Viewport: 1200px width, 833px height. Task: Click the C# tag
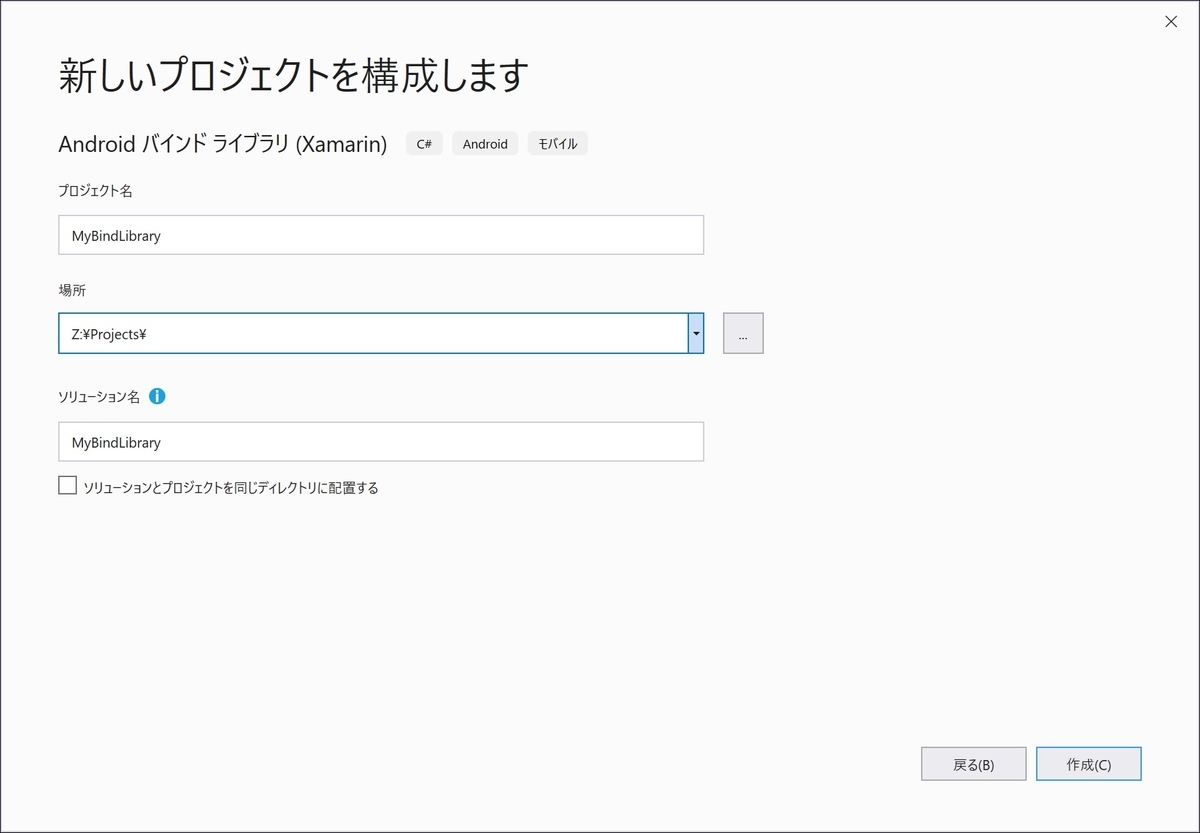(424, 144)
